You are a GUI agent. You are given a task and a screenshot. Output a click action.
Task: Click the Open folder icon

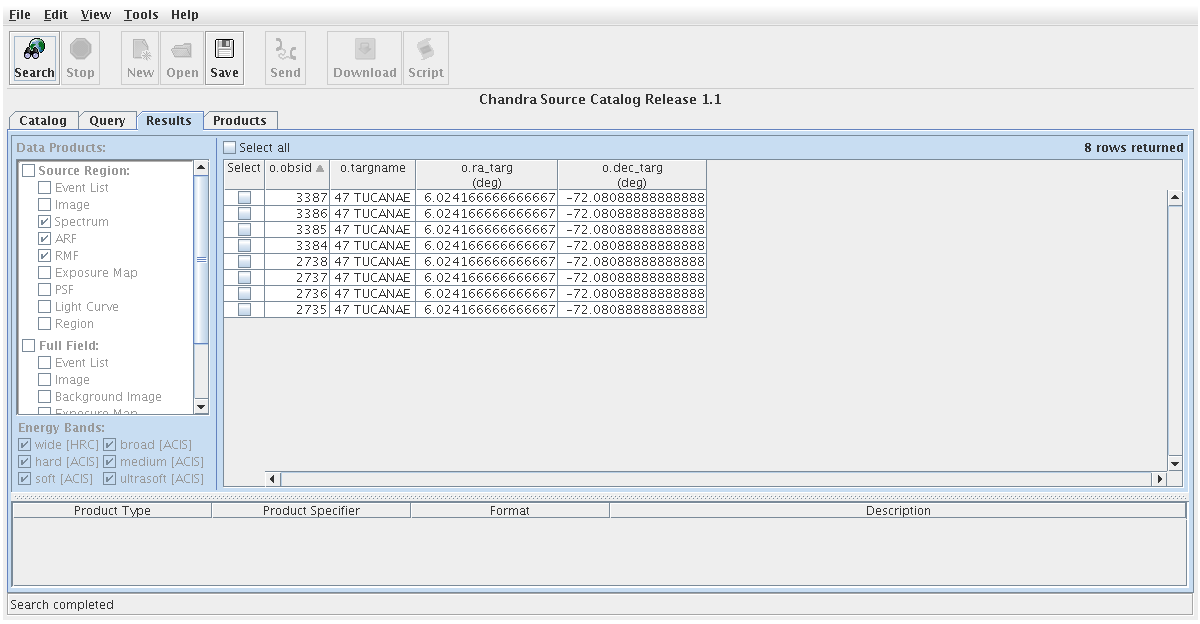182,49
